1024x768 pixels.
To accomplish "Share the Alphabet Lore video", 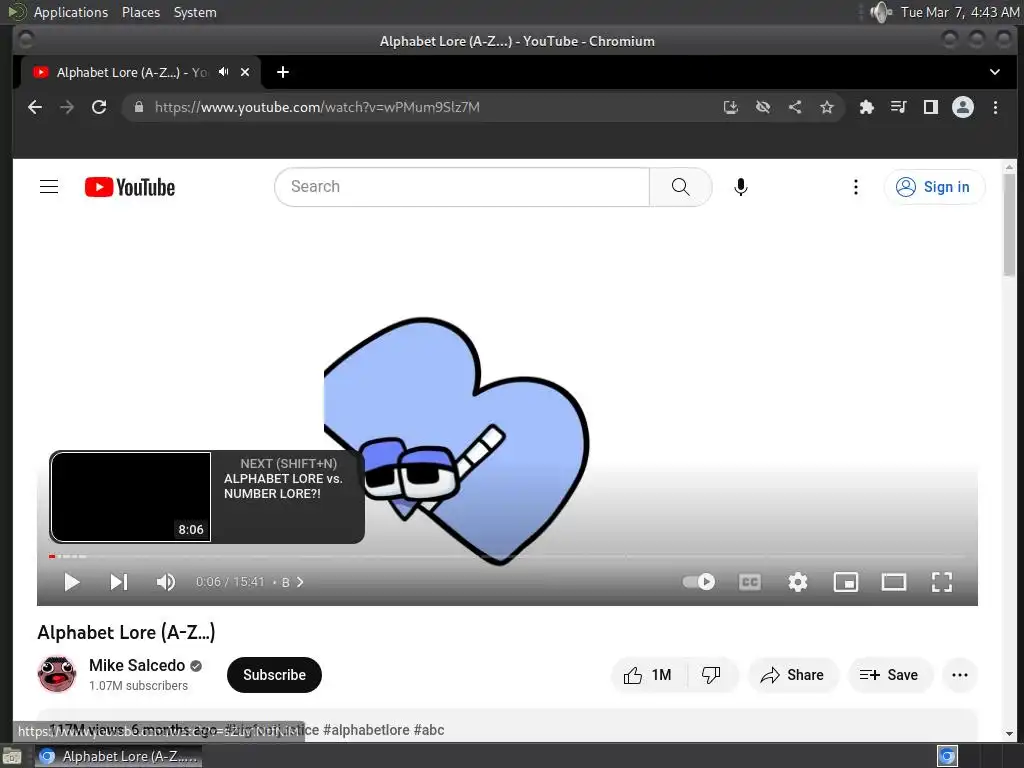I will [793, 675].
